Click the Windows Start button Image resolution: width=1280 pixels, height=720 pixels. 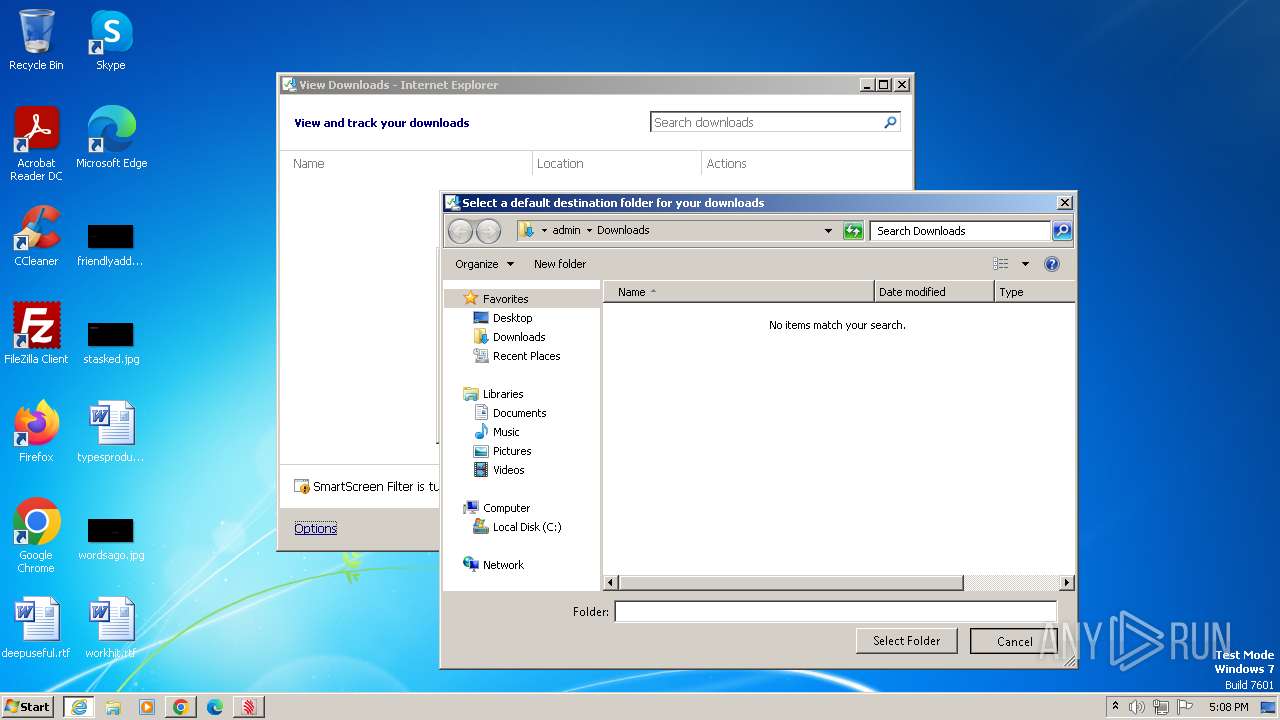pyautogui.click(x=28, y=707)
